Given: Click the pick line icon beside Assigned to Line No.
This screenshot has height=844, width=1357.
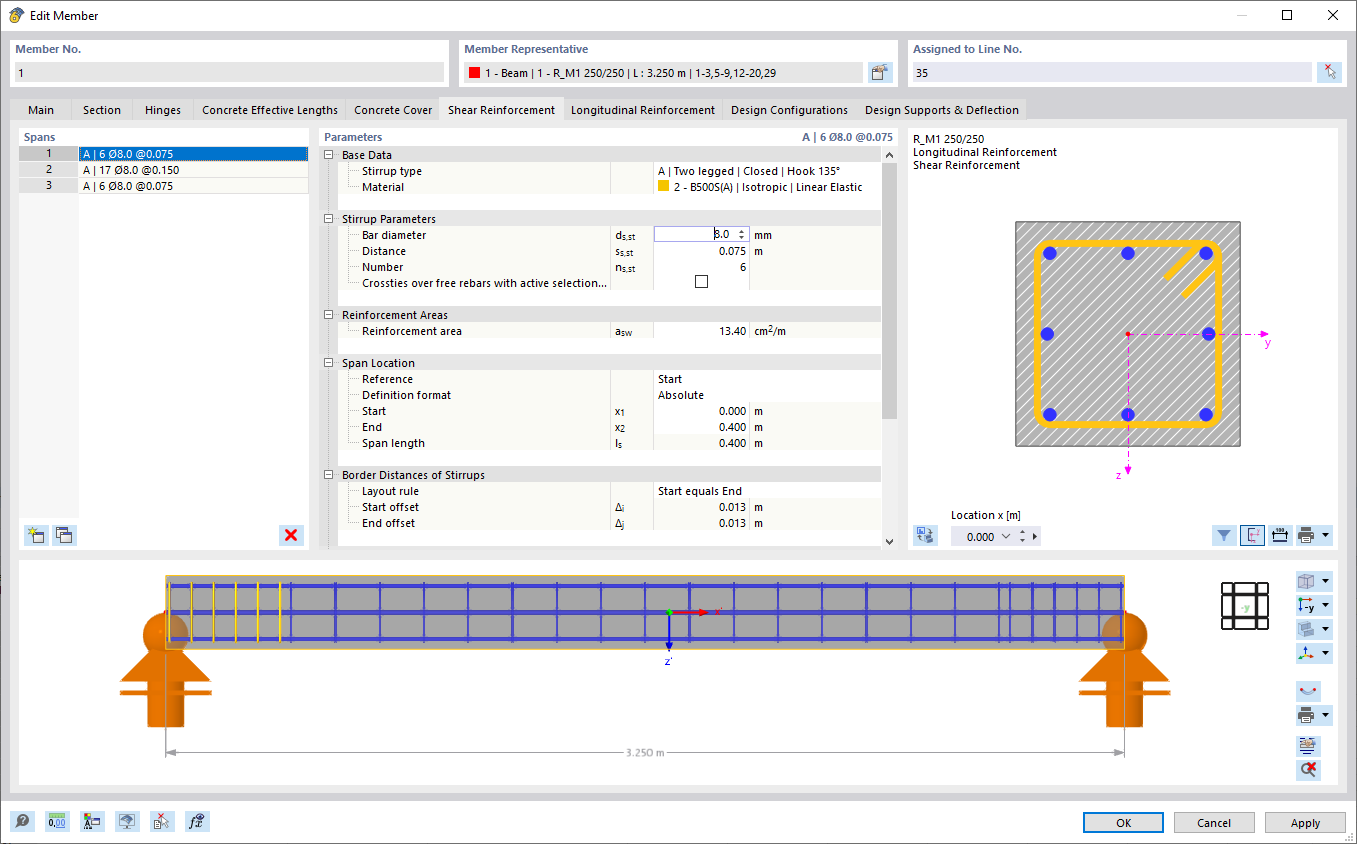Looking at the screenshot, I should (1329, 72).
